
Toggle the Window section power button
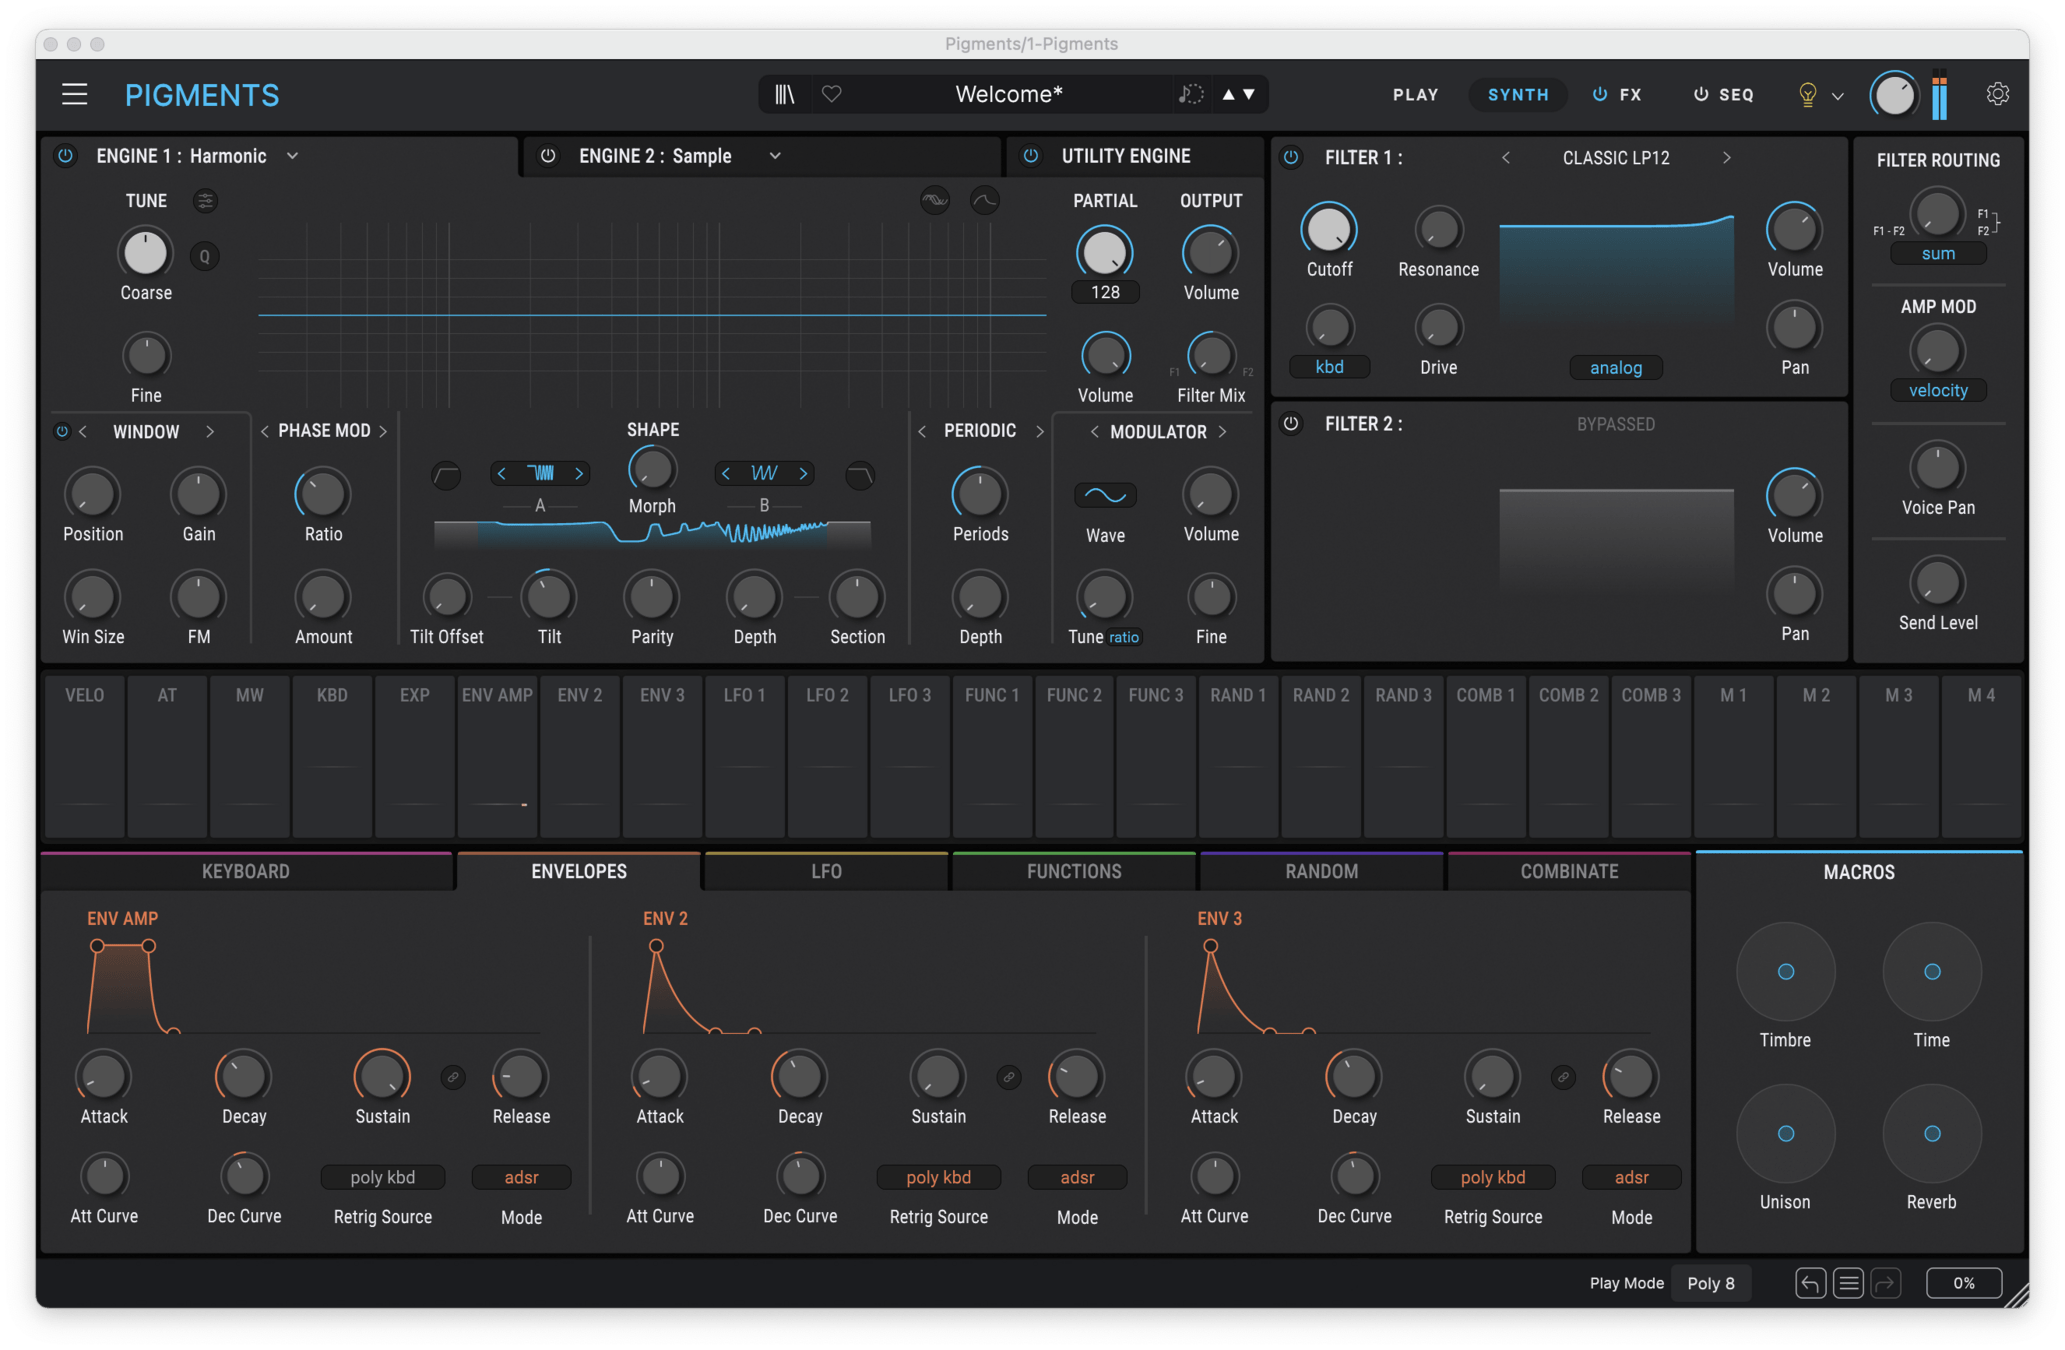coord(62,432)
